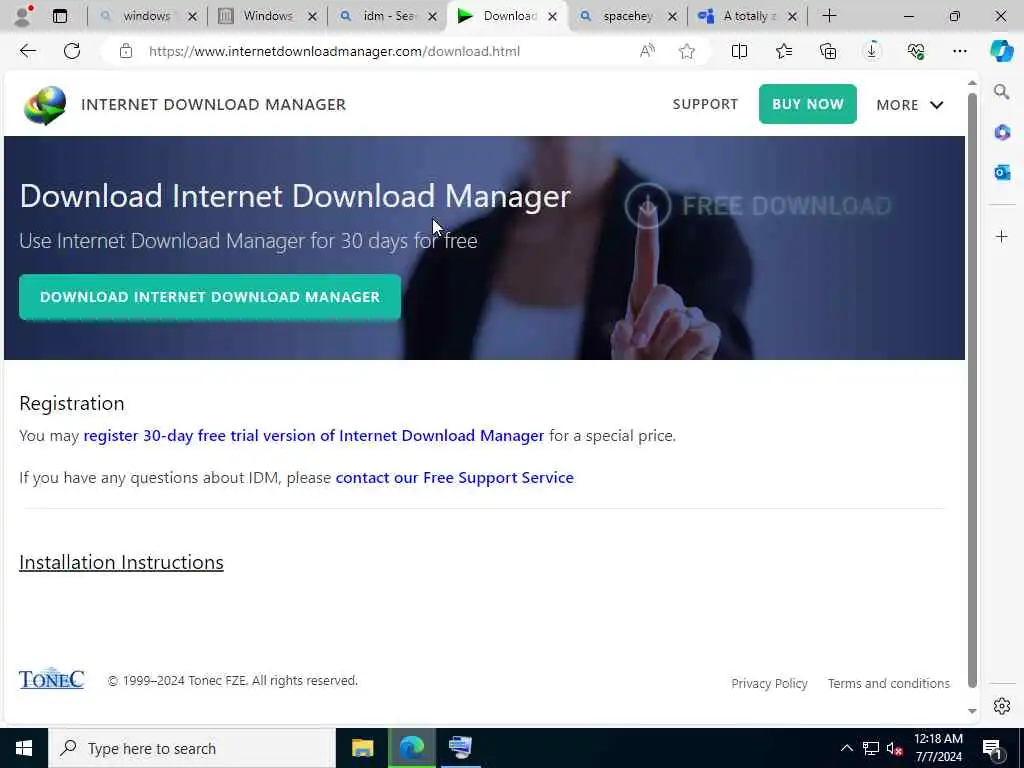Open Outlook icon in sidebar
Image resolution: width=1024 pixels, height=768 pixels.
tap(1002, 172)
